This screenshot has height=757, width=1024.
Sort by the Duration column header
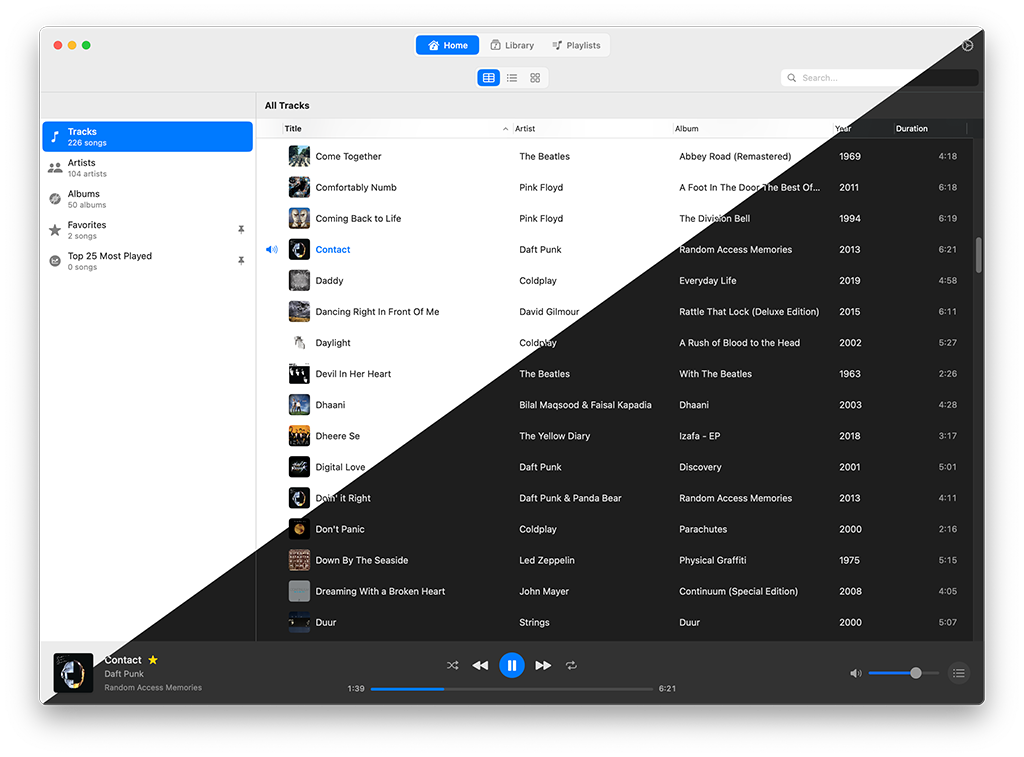click(x=930, y=129)
